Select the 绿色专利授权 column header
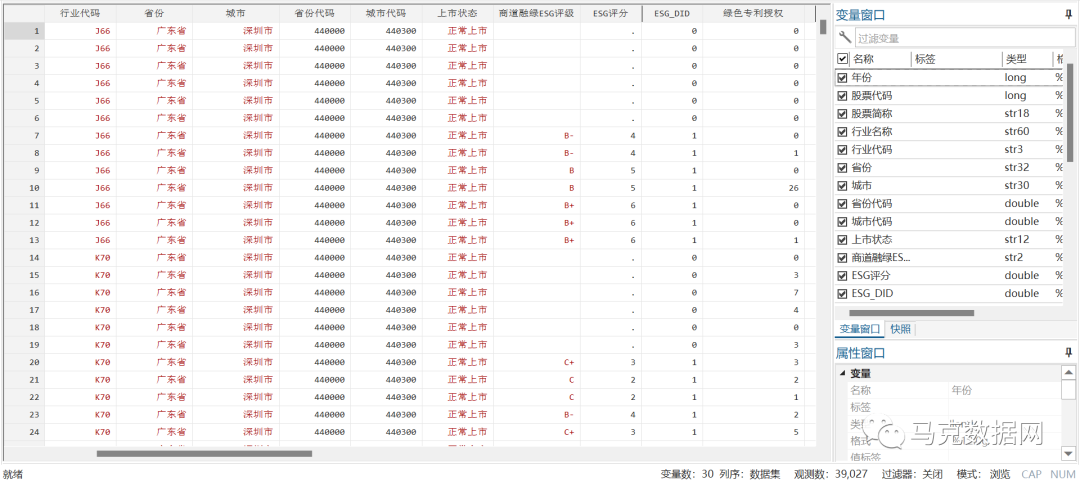 (x=753, y=13)
